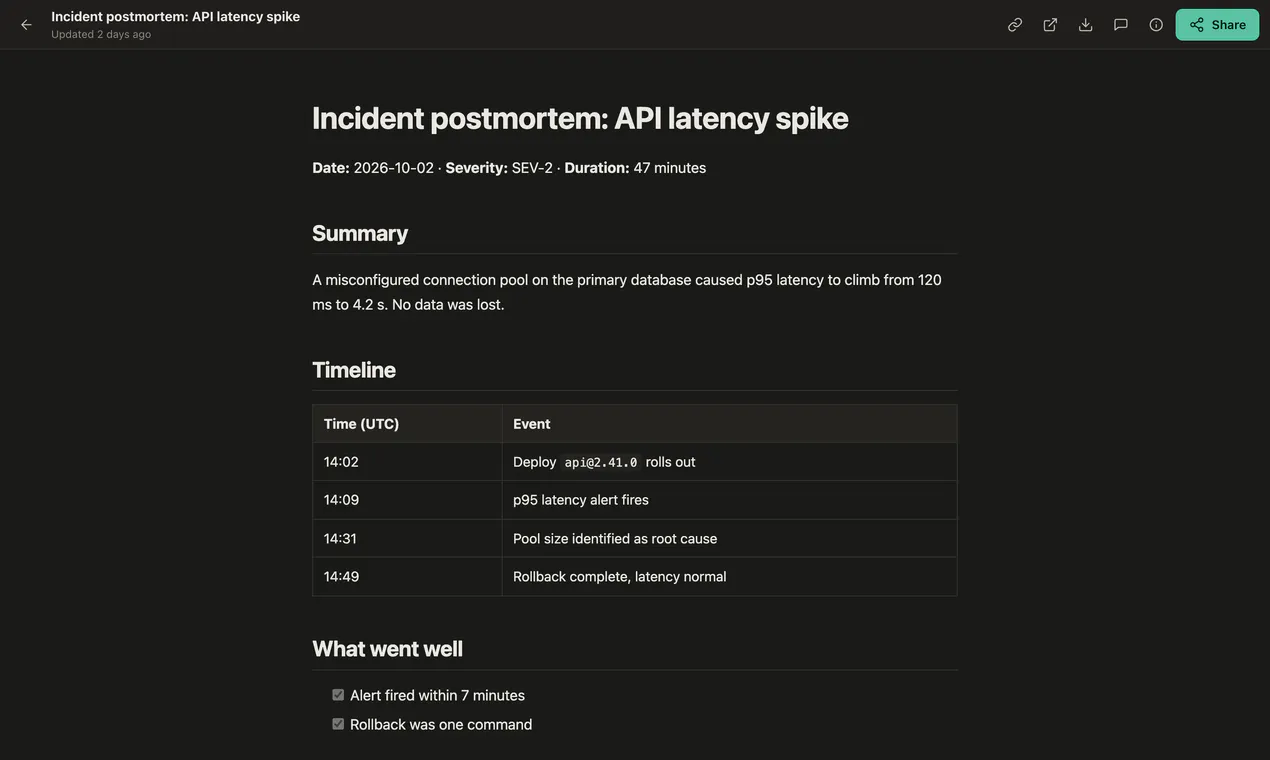Image resolution: width=1270 pixels, height=760 pixels.
Task: Toggle 'Rollback was one command' checkbox
Action: point(338,724)
